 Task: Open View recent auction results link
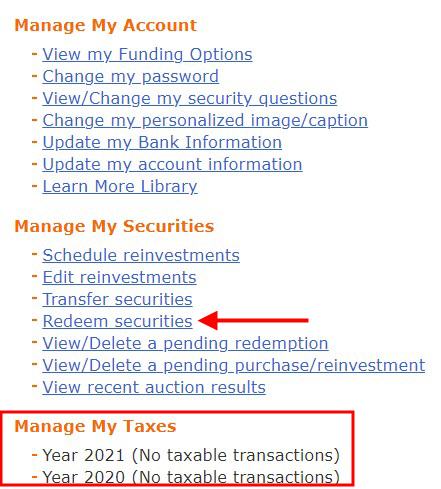154,387
